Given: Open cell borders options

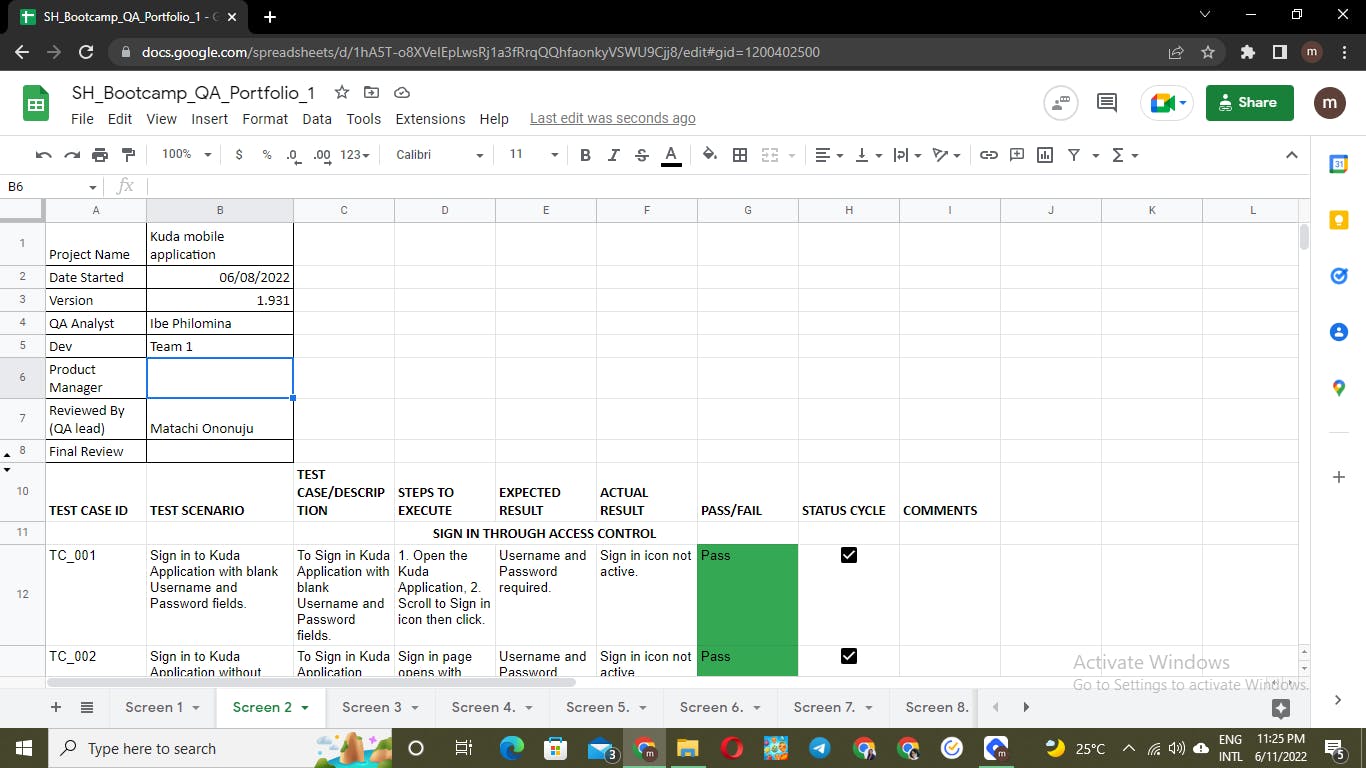Looking at the screenshot, I should [740, 155].
